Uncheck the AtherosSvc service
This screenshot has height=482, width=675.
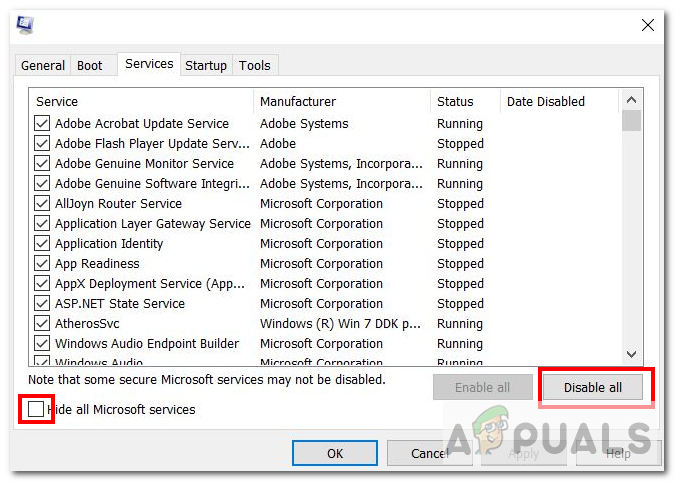tap(42, 324)
